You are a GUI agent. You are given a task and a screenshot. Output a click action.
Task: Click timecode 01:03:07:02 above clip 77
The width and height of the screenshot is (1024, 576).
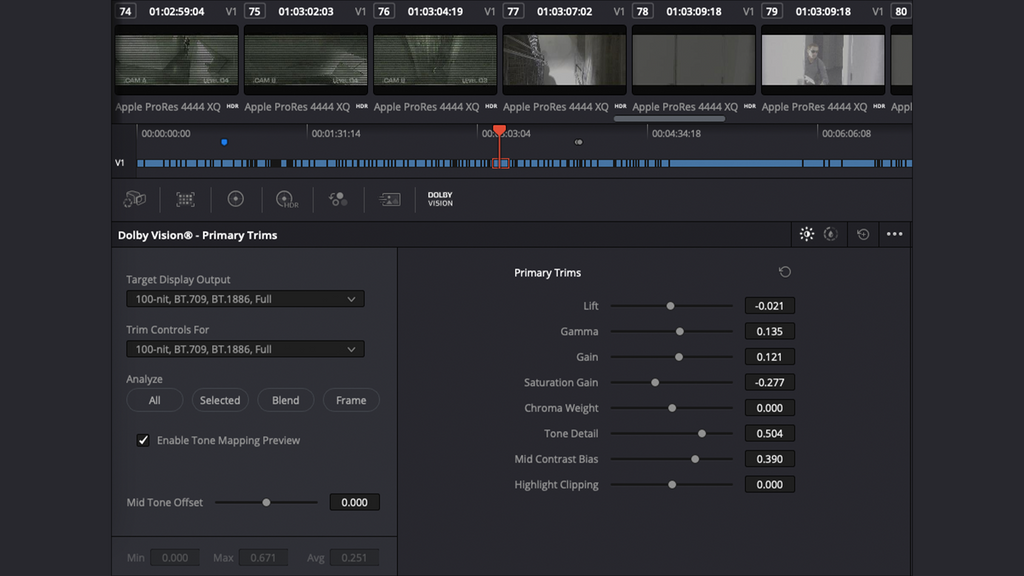(x=564, y=11)
